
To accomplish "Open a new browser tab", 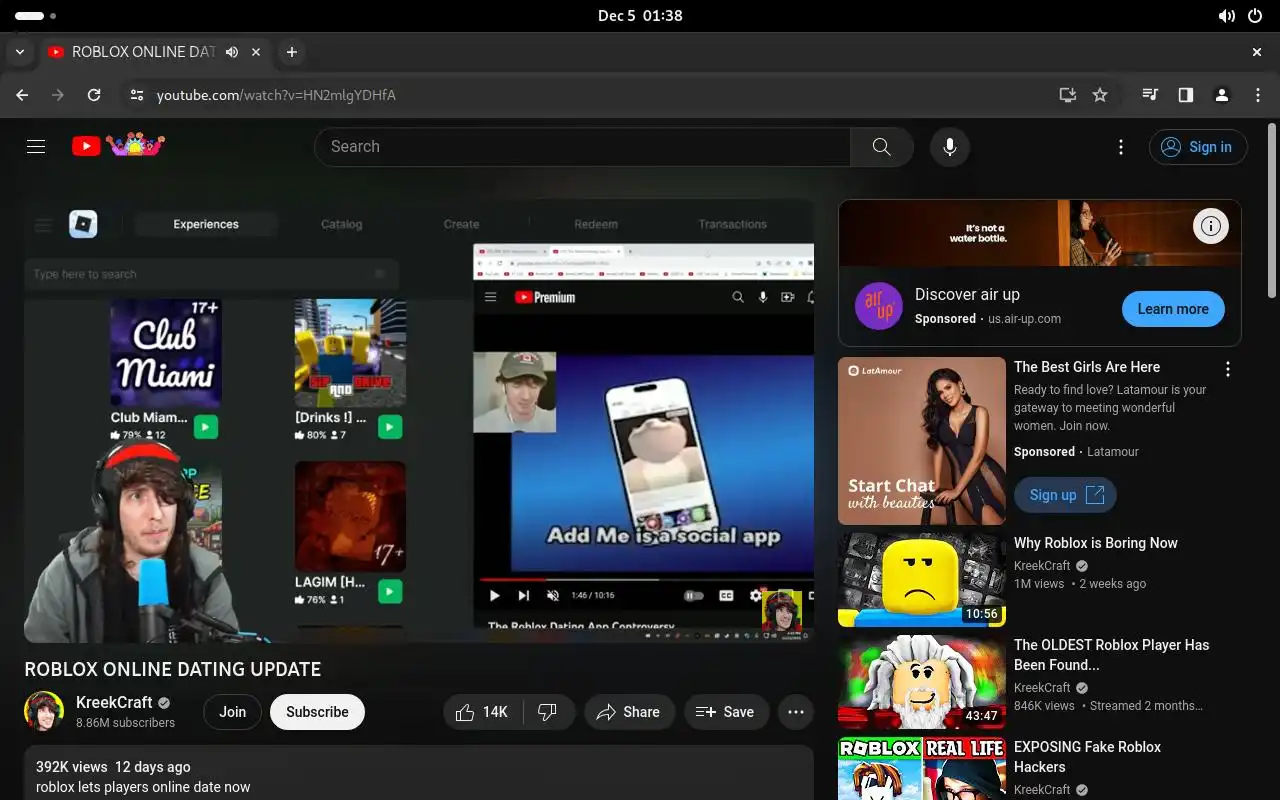I will 291,52.
